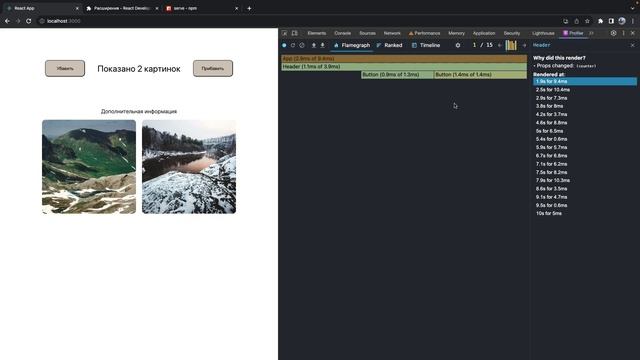Close the DevTools panel

(633, 33)
